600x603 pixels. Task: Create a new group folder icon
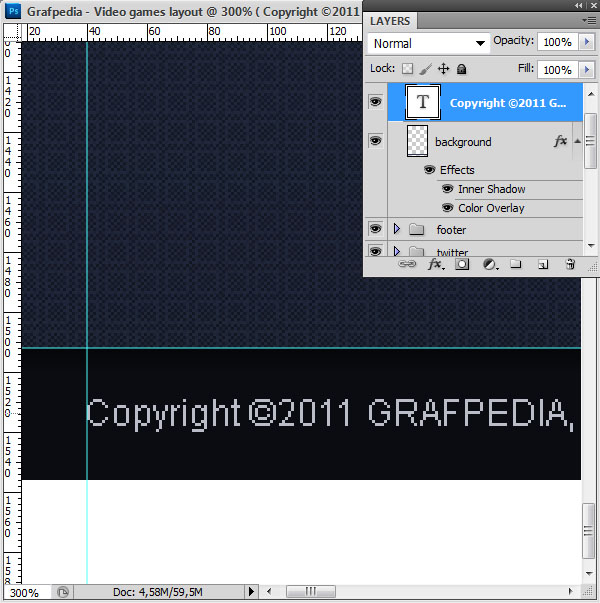[516, 264]
